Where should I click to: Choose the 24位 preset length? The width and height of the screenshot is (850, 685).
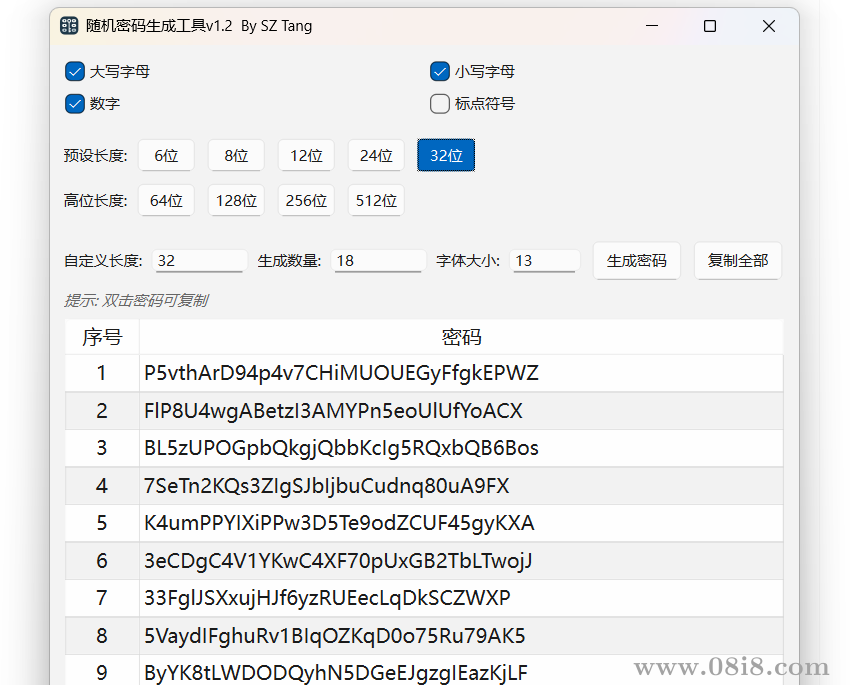(x=376, y=155)
